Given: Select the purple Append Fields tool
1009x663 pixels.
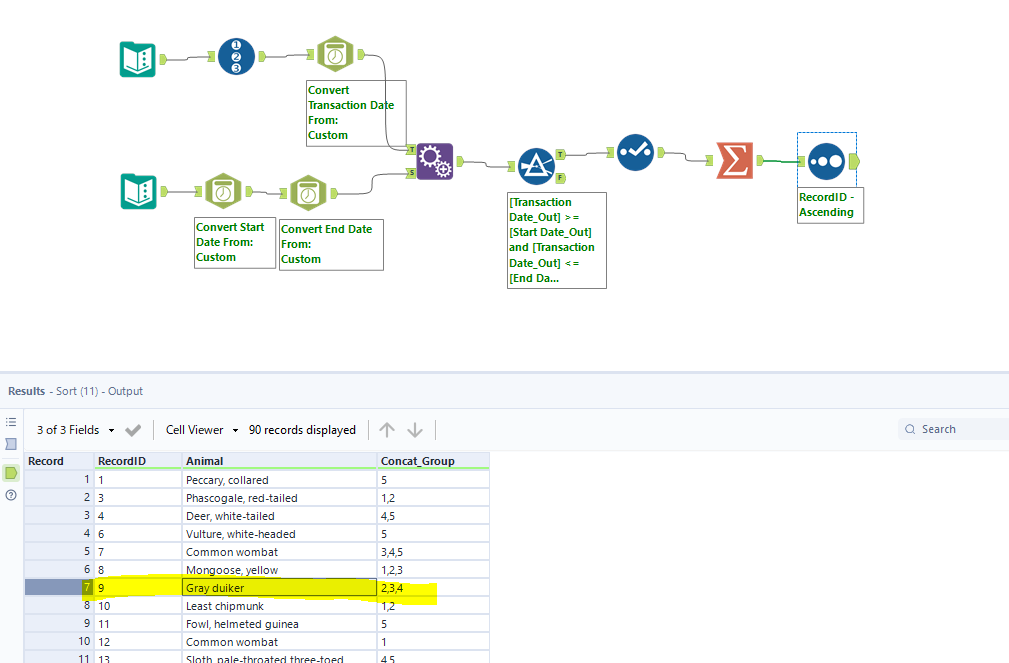Looking at the screenshot, I should (x=435, y=160).
